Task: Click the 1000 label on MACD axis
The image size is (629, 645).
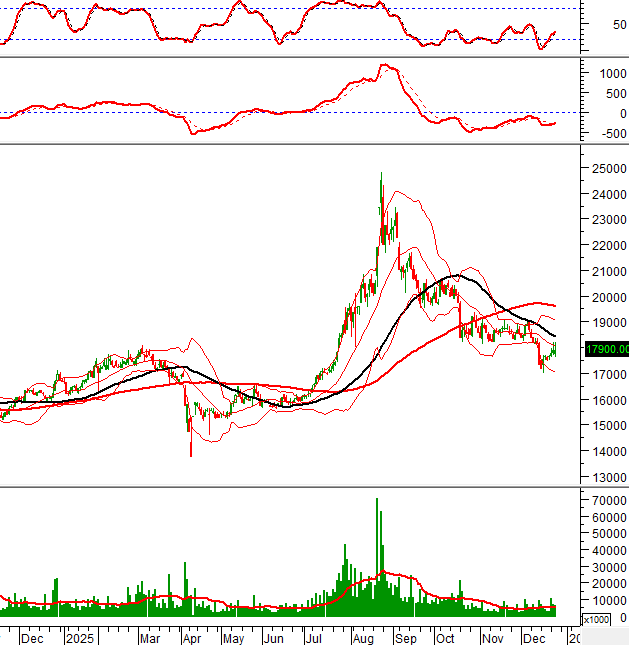Action: 606,74
